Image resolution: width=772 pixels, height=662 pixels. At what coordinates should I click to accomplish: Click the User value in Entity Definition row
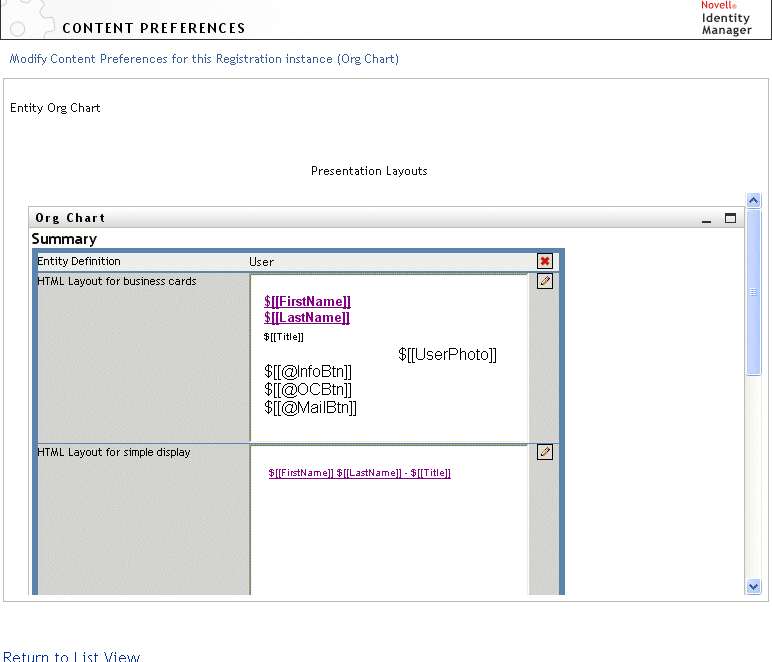pos(261,262)
